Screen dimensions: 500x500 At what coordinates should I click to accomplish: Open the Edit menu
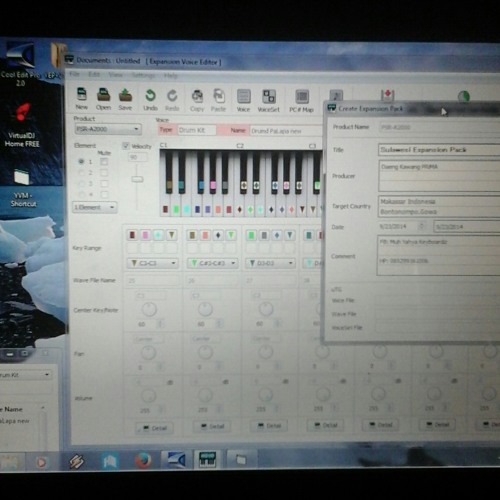point(94,74)
